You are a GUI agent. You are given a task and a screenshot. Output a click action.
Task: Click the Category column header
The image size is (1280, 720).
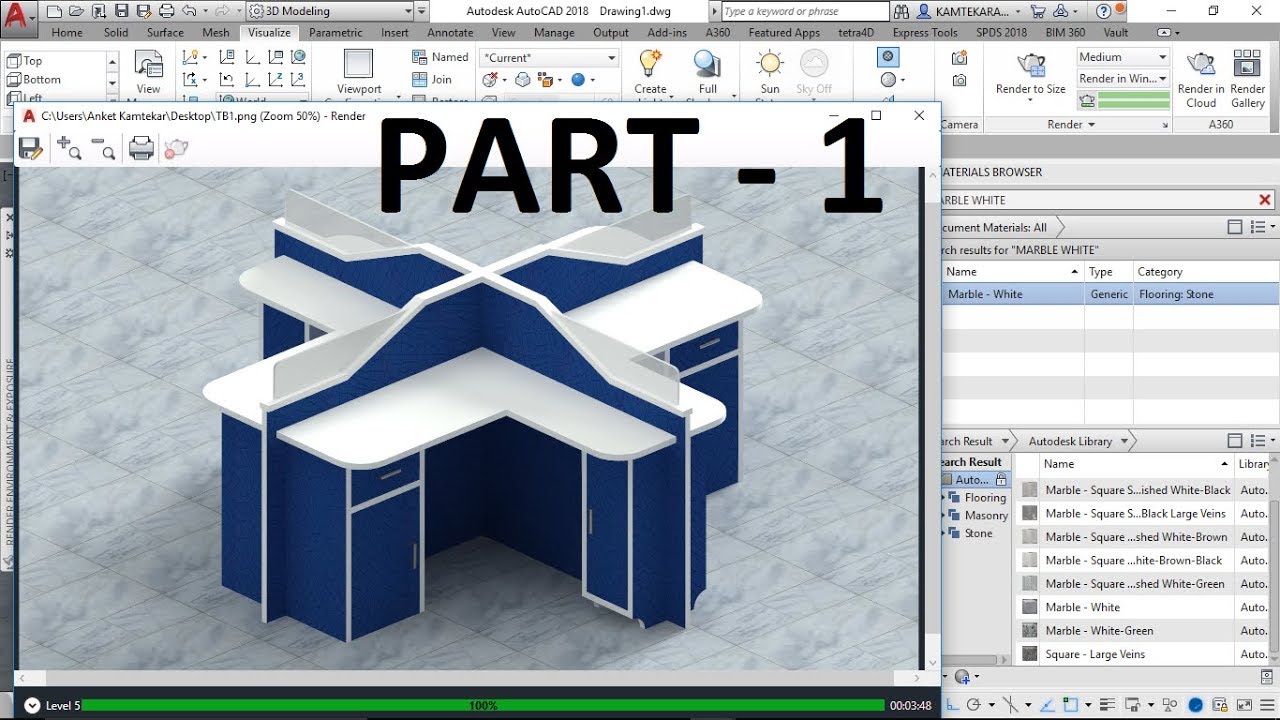tap(1205, 271)
